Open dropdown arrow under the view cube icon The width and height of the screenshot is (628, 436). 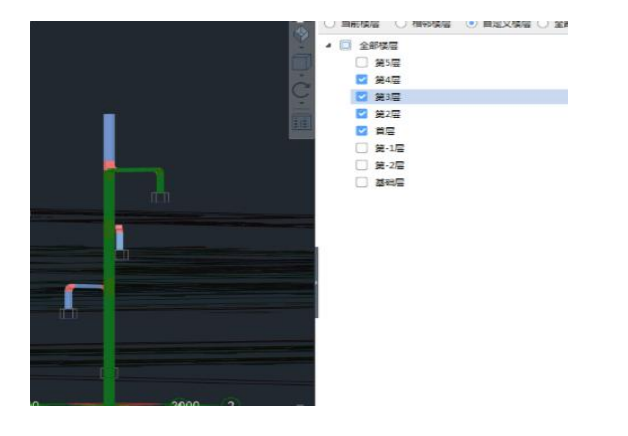tap(301, 47)
